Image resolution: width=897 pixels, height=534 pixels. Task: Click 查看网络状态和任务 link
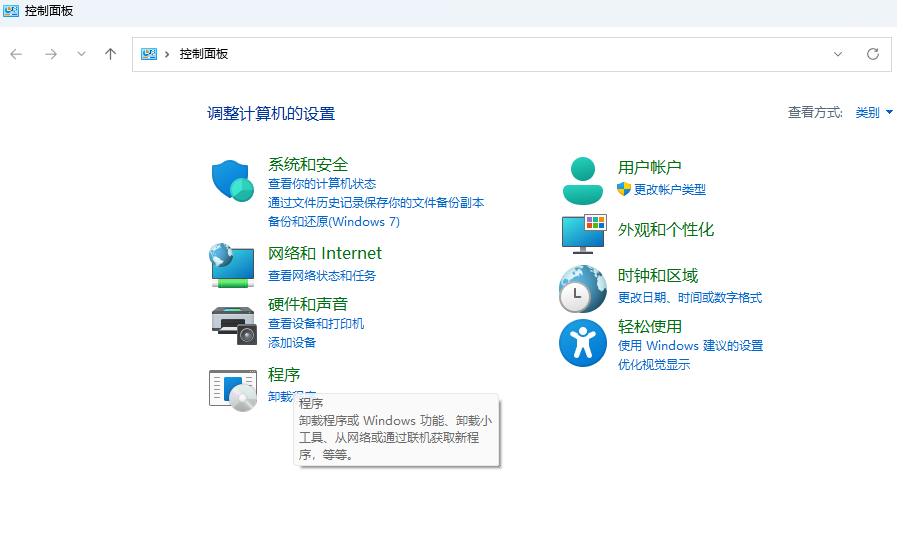322,276
